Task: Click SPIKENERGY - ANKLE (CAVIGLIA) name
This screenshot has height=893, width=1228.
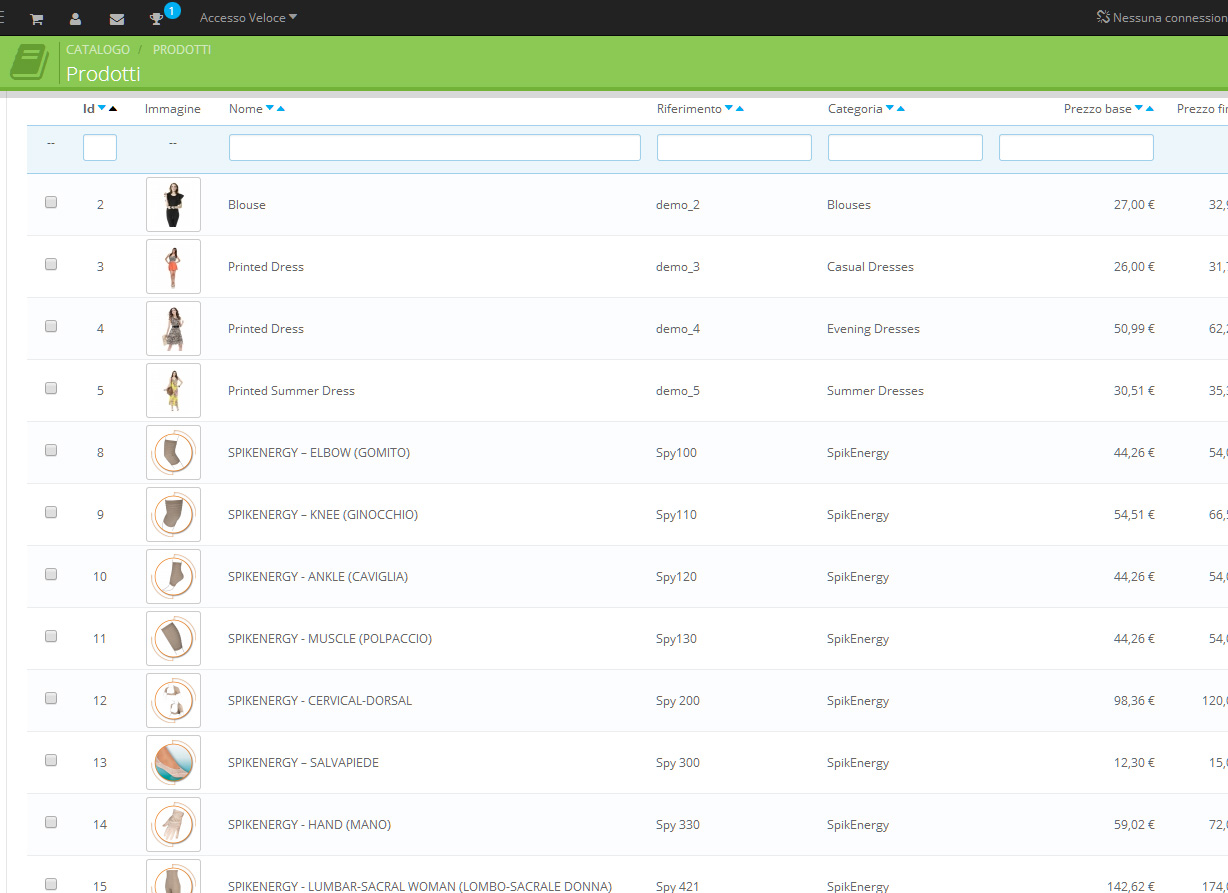Action: click(x=318, y=576)
